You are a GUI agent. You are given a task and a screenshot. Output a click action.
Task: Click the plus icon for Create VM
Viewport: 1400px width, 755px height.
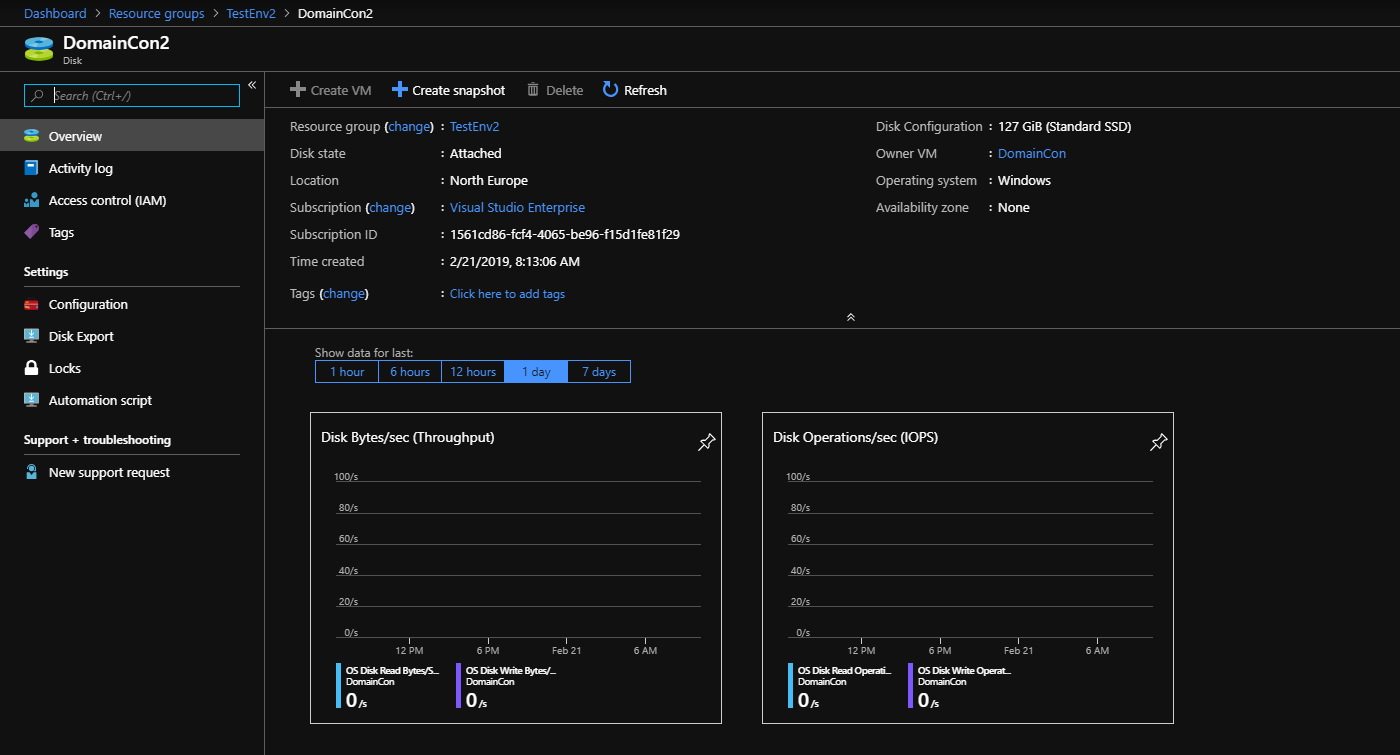point(298,90)
